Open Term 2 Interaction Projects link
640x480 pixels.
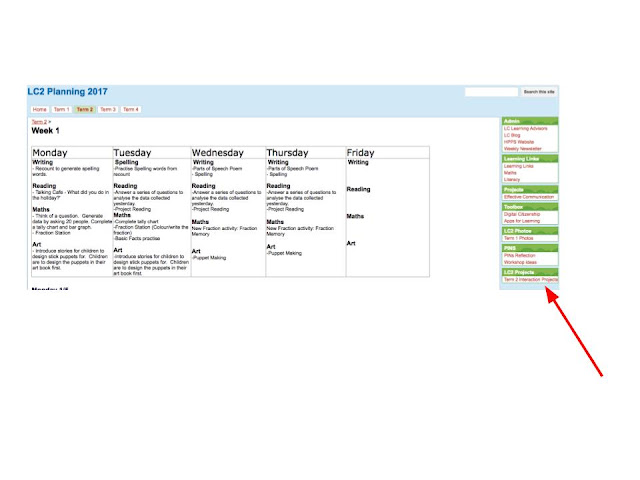click(531, 280)
